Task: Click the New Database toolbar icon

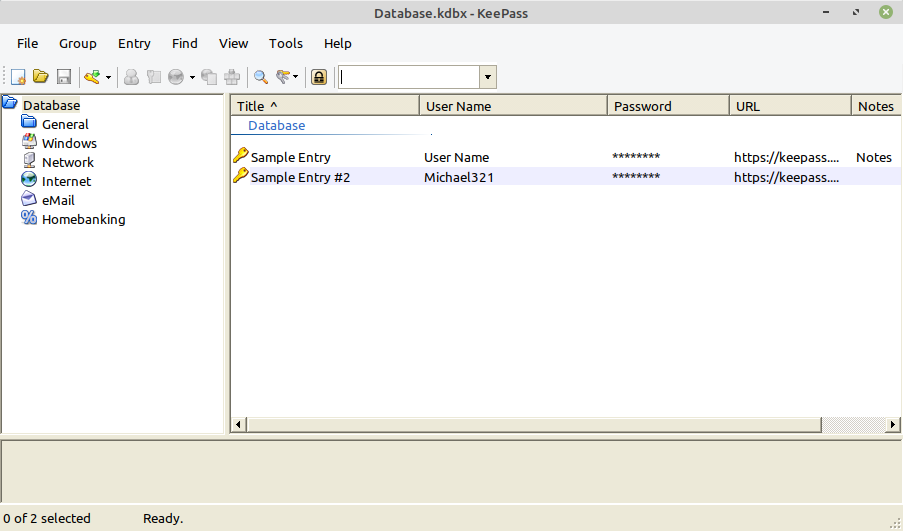Action: [18, 77]
